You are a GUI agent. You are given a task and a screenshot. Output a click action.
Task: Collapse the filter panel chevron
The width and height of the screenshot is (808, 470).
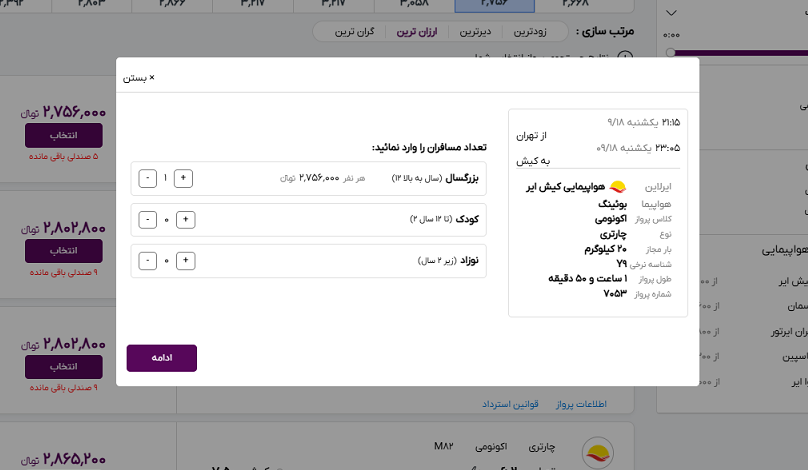coord(671,13)
